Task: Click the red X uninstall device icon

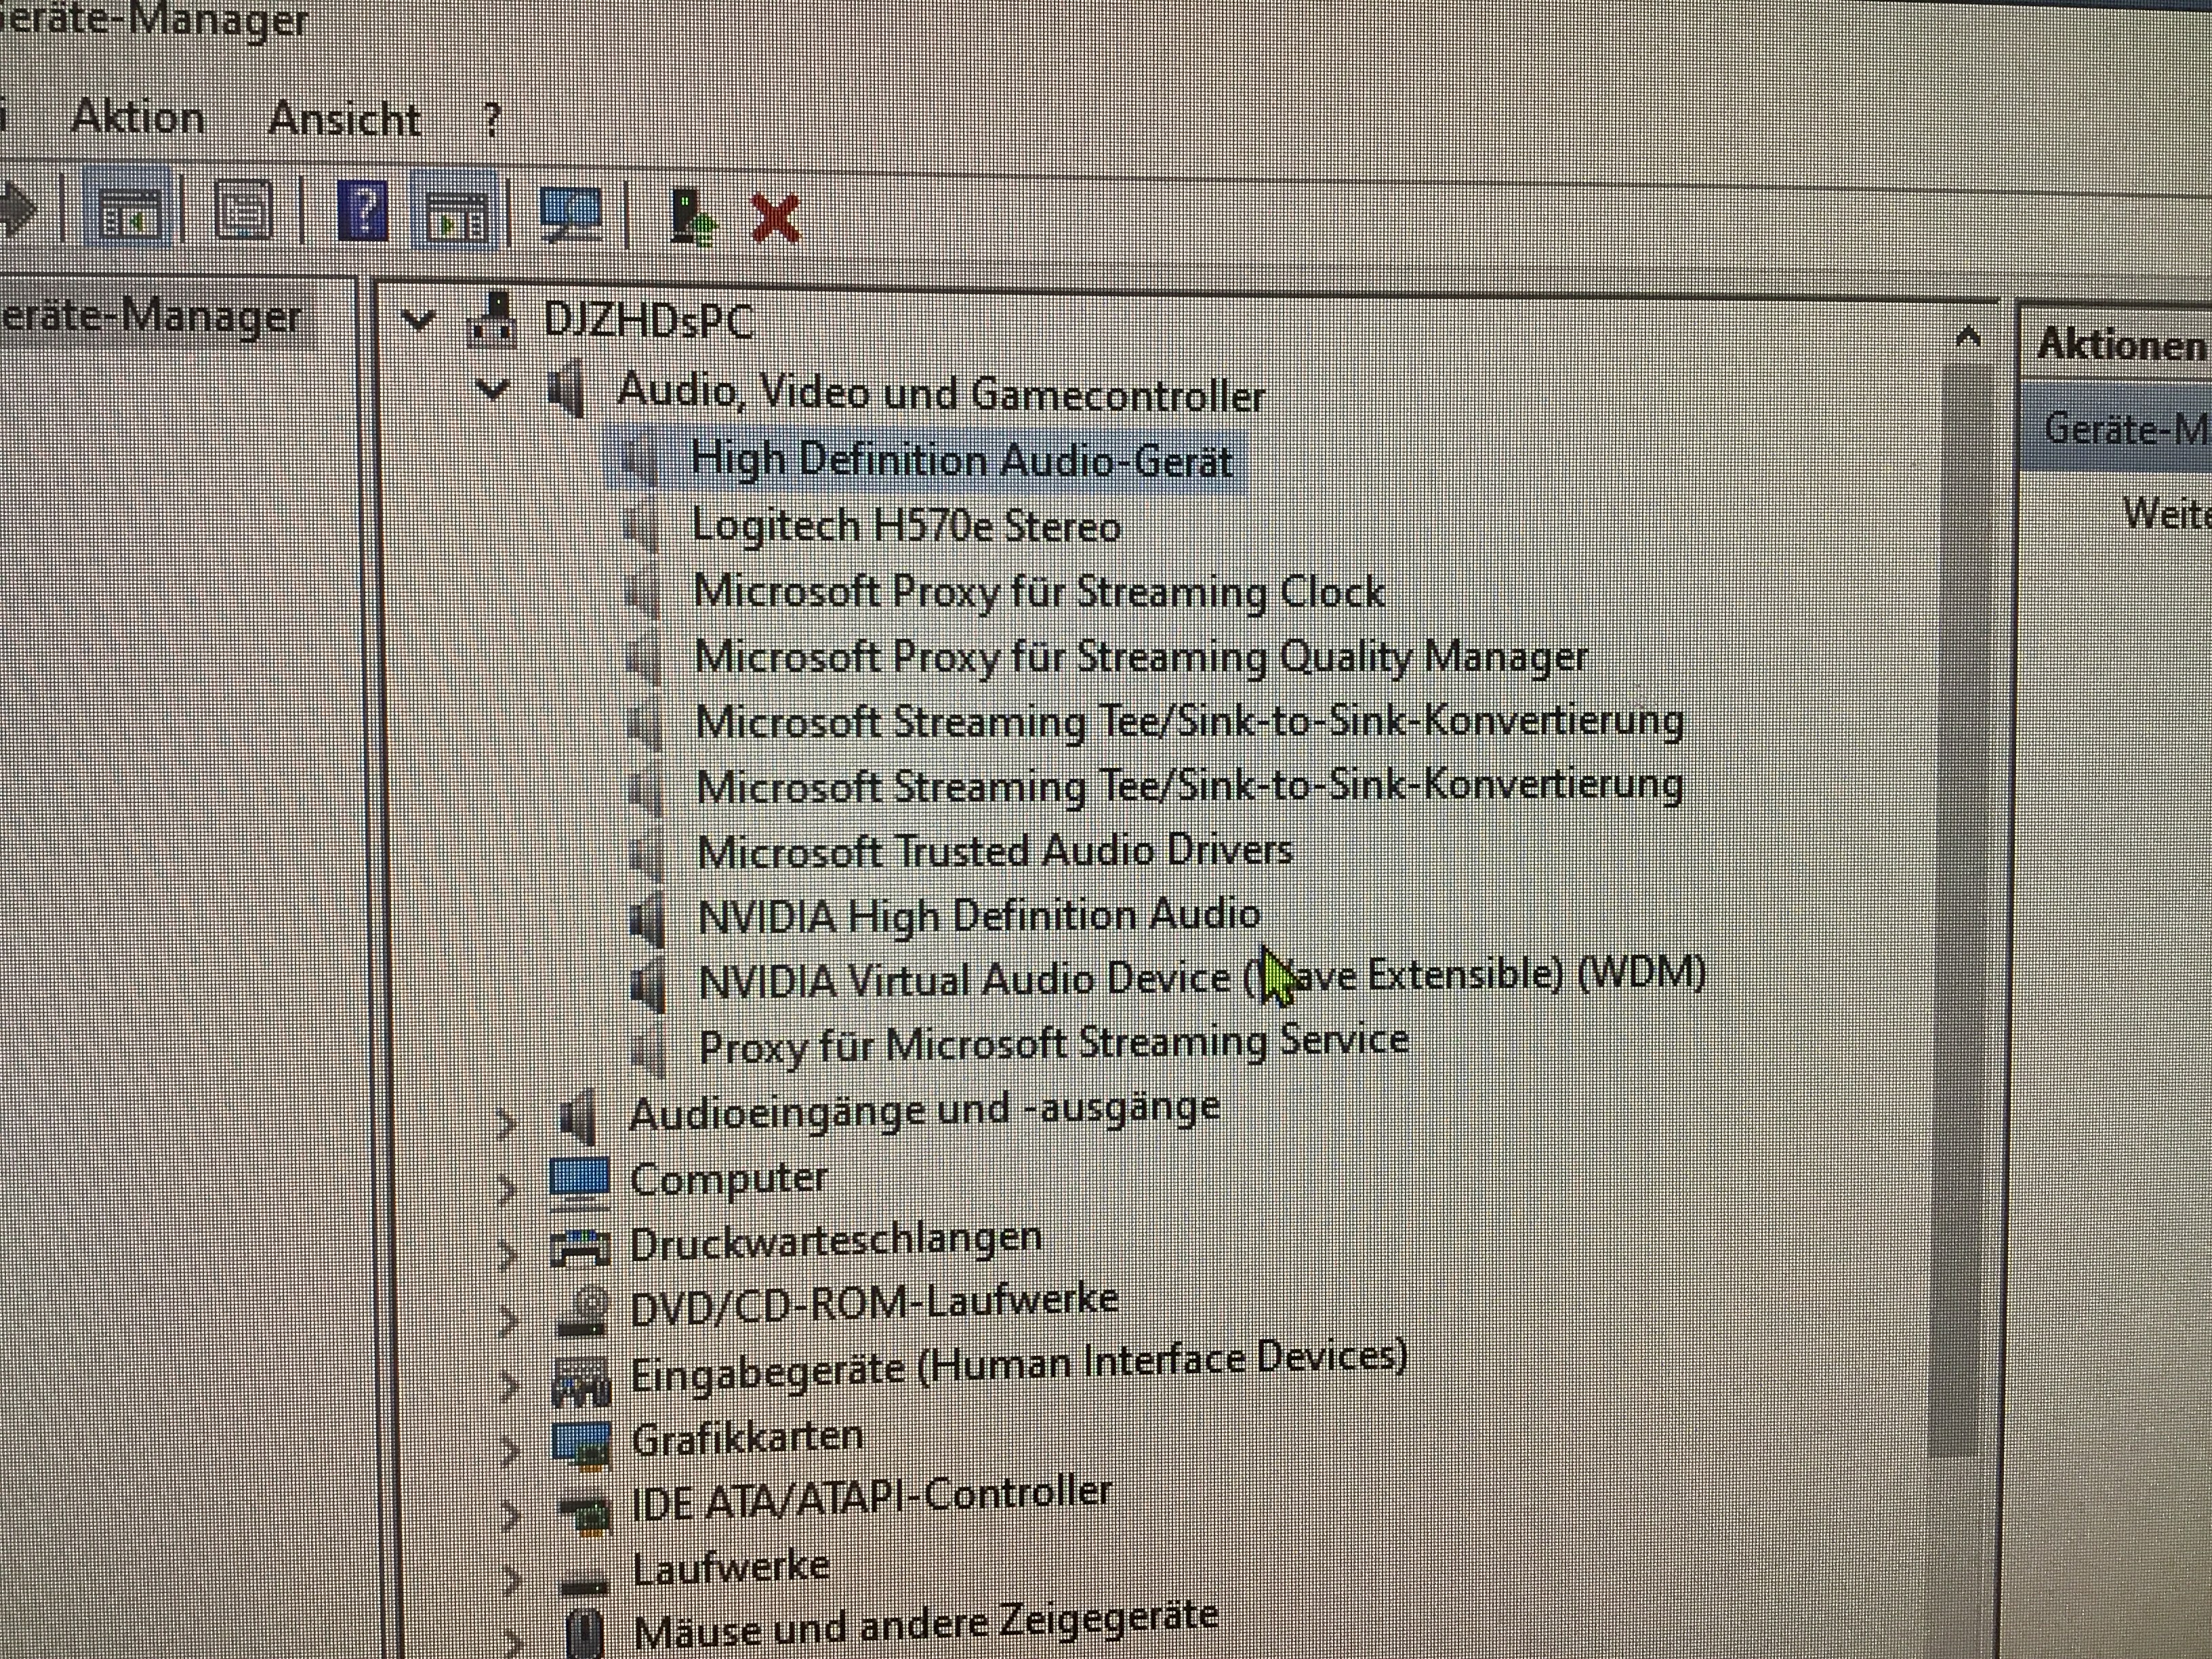Action: click(775, 218)
